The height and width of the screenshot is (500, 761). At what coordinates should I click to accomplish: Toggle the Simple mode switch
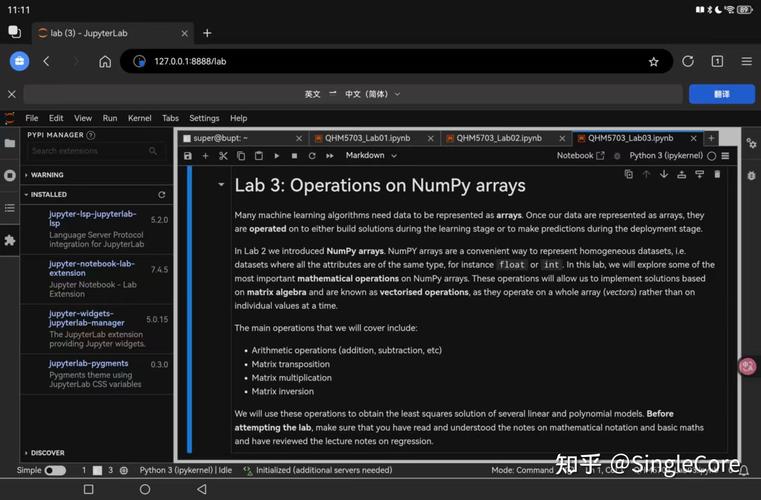[55, 470]
